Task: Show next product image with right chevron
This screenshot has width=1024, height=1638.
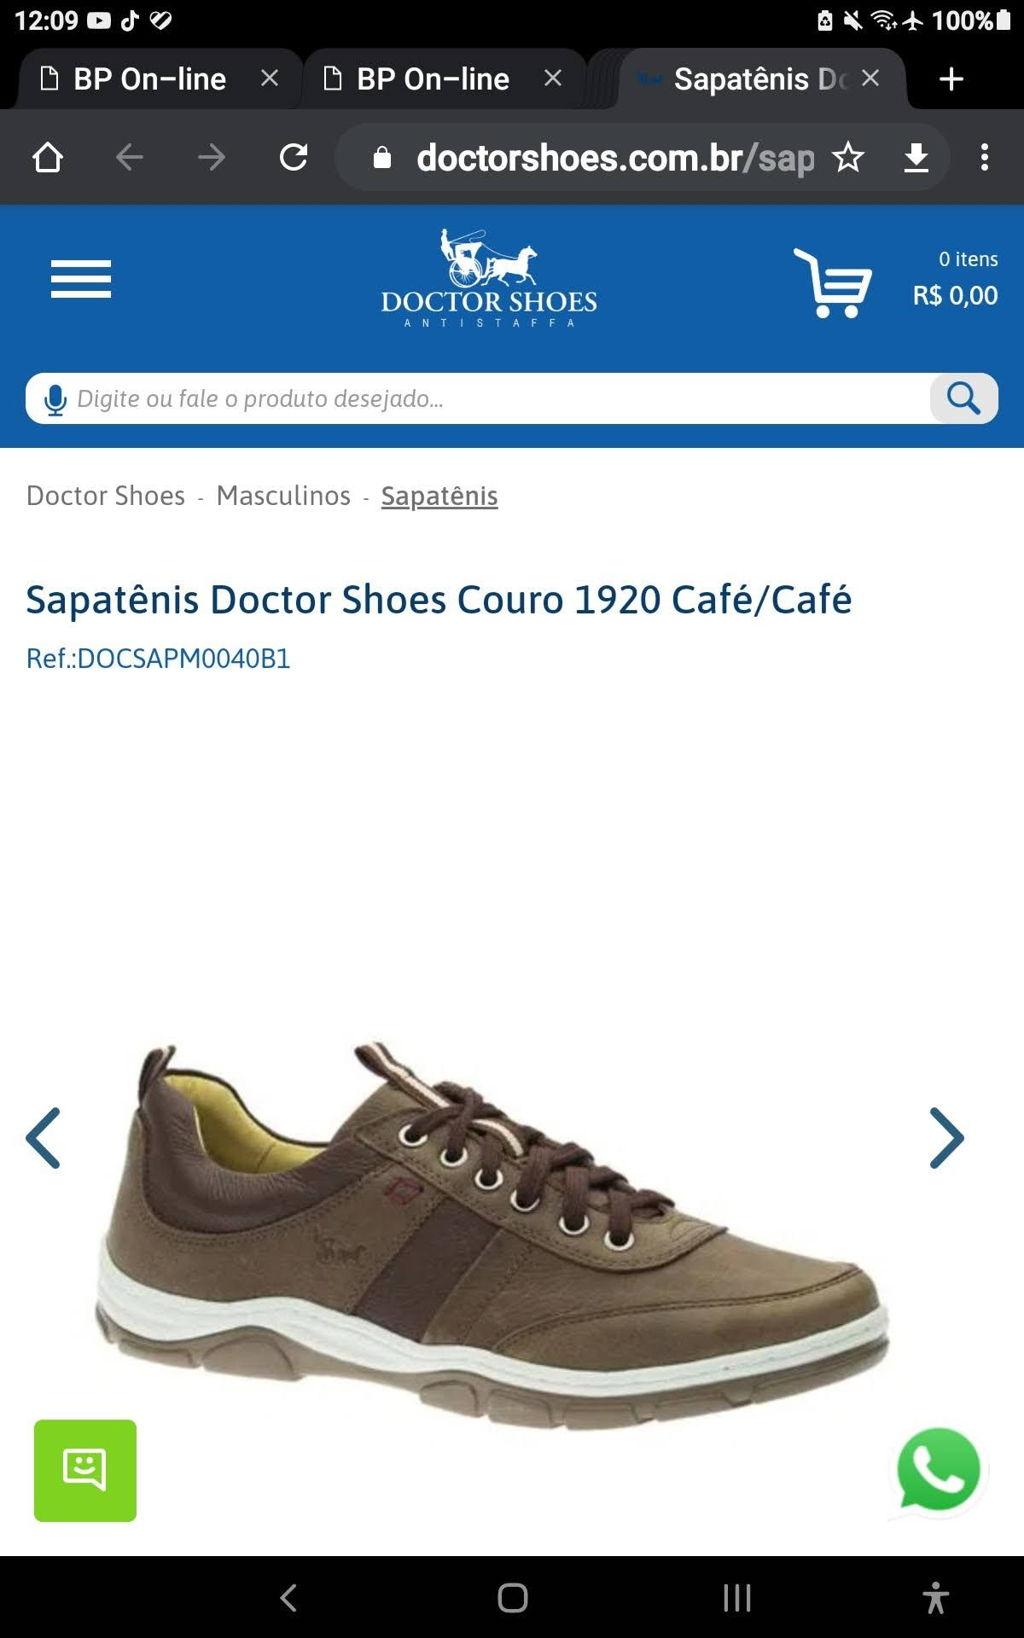Action: [946, 1138]
